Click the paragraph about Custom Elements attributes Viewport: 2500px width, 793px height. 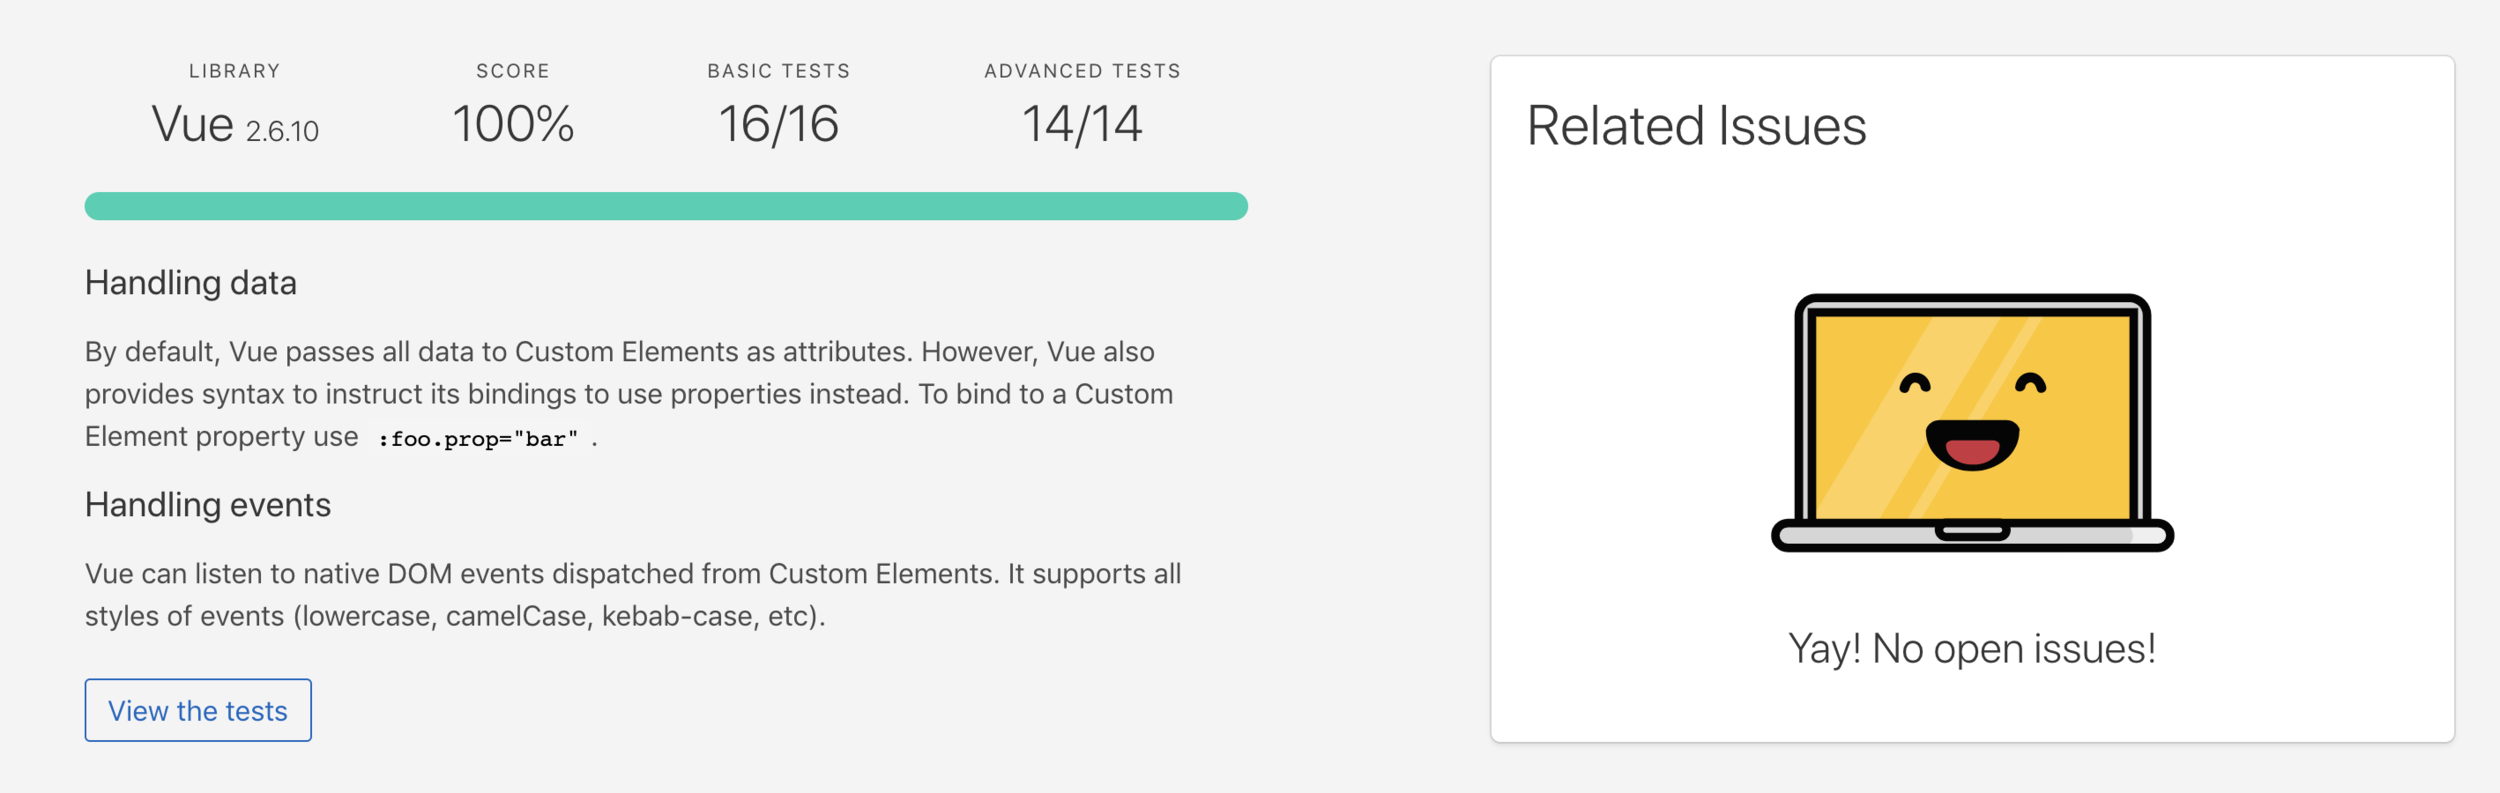(x=630, y=395)
